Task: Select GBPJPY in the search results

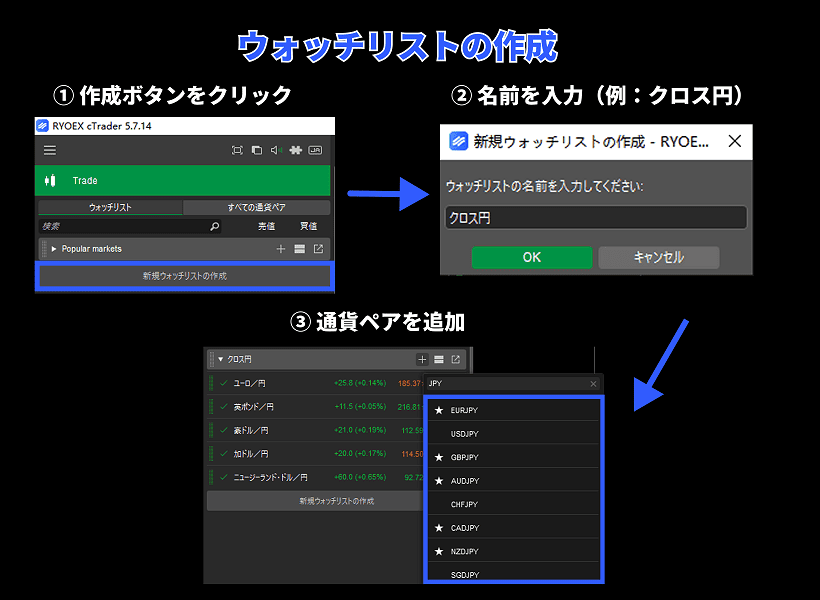Action: 514,458
